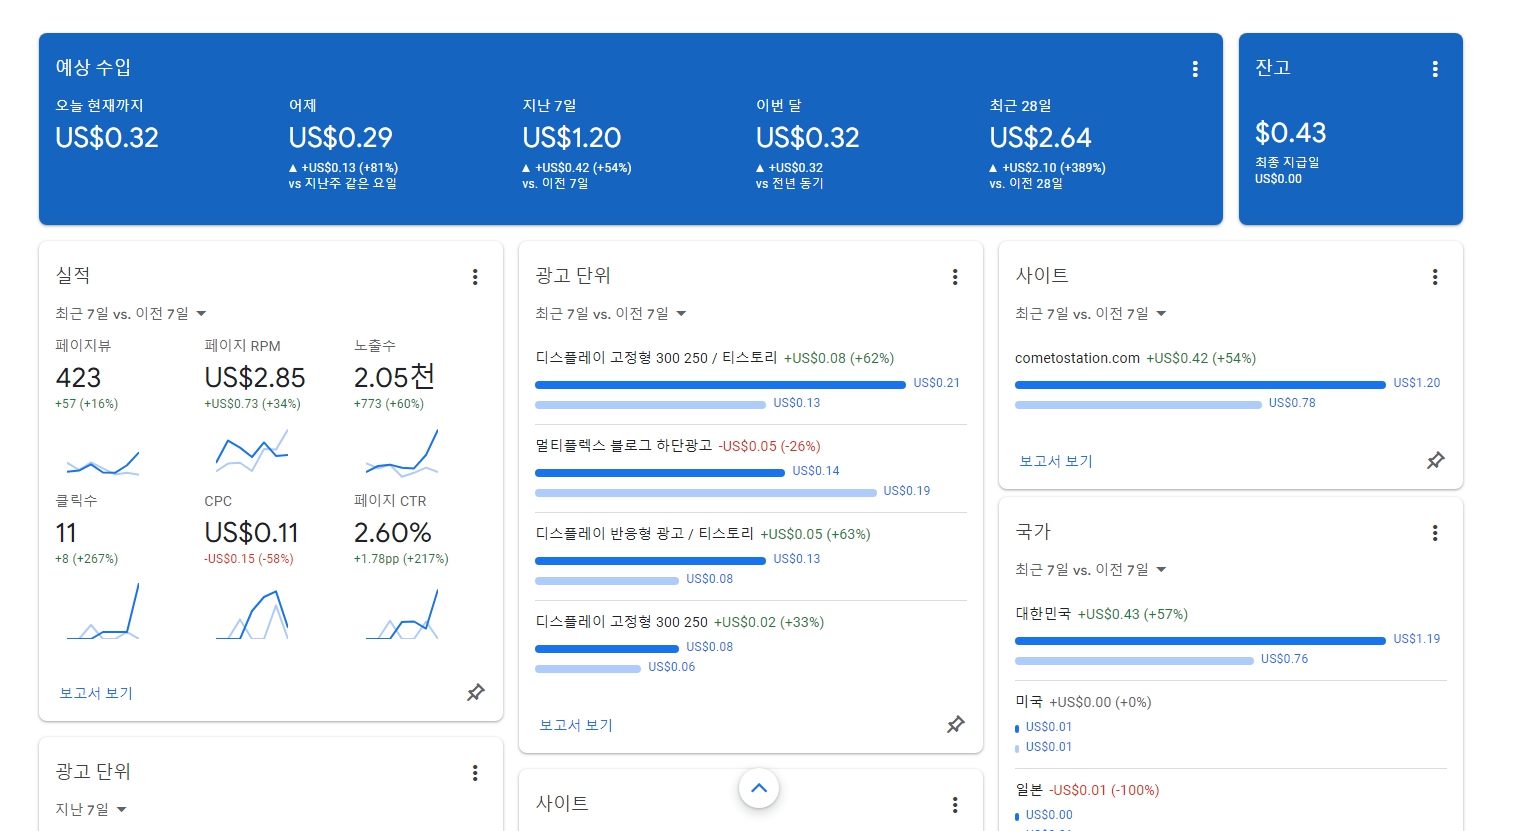The width and height of the screenshot is (1514, 831).
Task: Open the 국가 card's three-dot menu
Action: (1435, 533)
